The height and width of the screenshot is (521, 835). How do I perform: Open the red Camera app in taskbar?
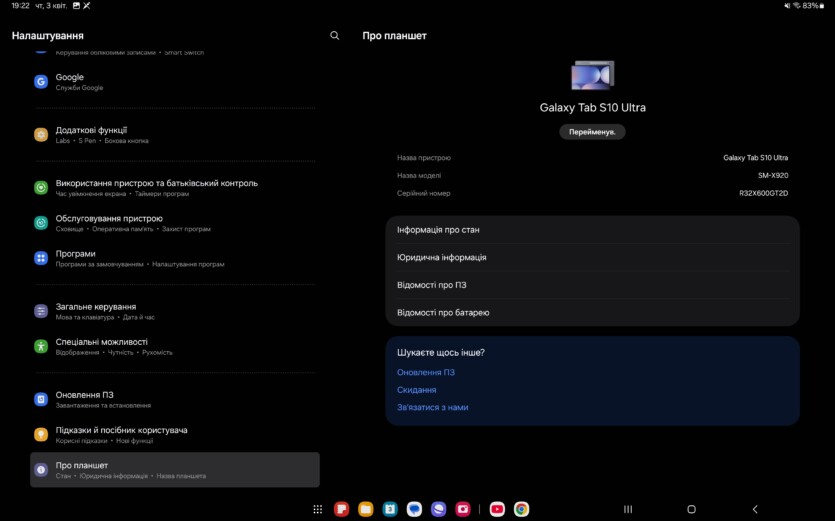pos(463,509)
